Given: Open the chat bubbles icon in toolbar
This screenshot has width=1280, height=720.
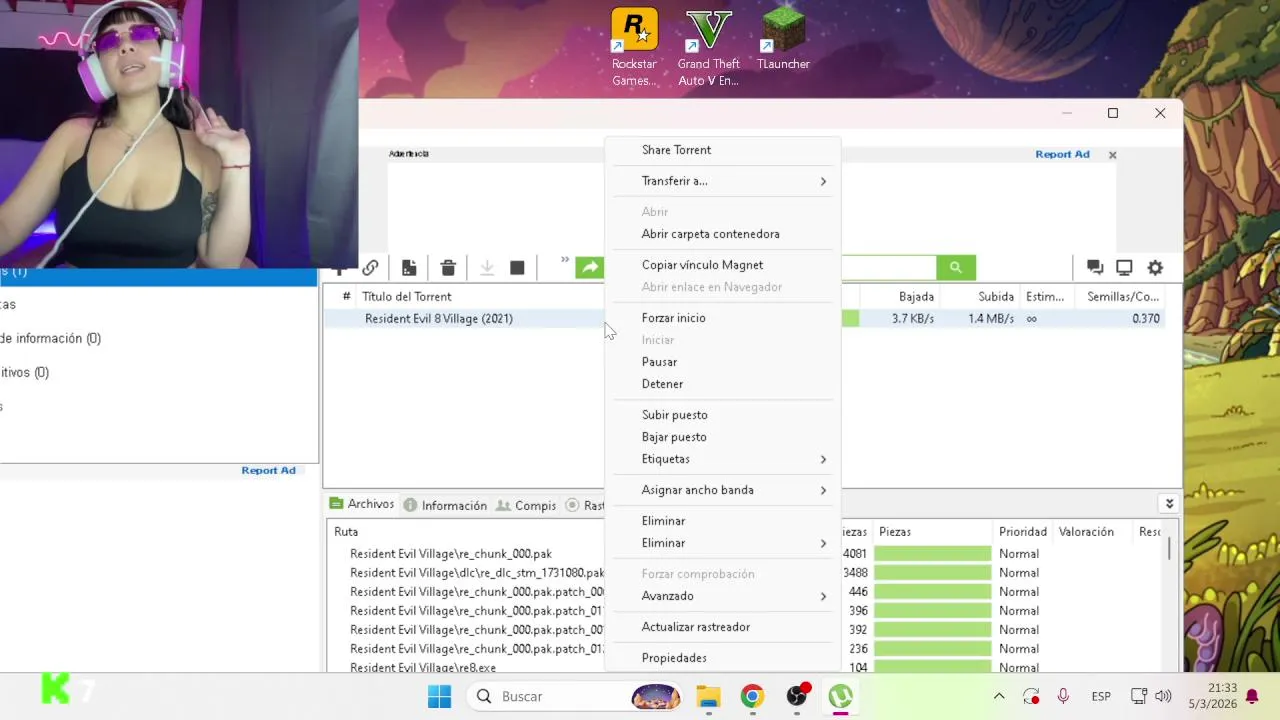Looking at the screenshot, I should pyautogui.click(x=1095, y=268).
